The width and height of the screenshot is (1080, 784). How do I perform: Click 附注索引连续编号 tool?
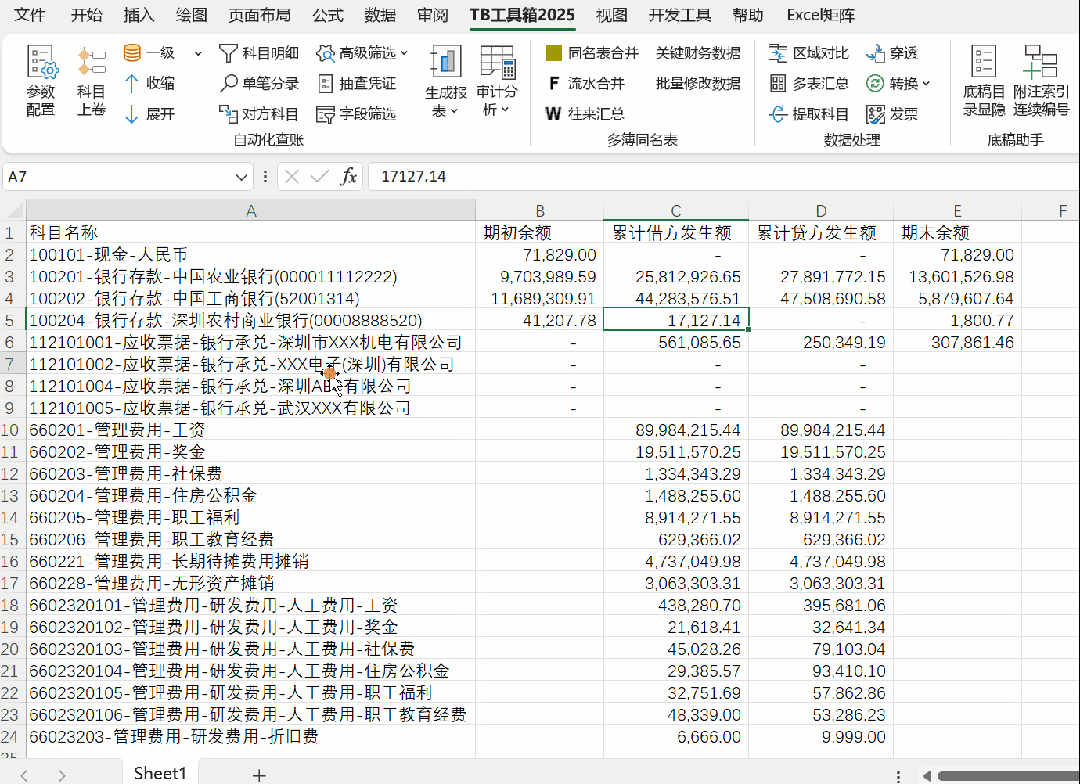pyautogui.click(x=1040, y=81)
